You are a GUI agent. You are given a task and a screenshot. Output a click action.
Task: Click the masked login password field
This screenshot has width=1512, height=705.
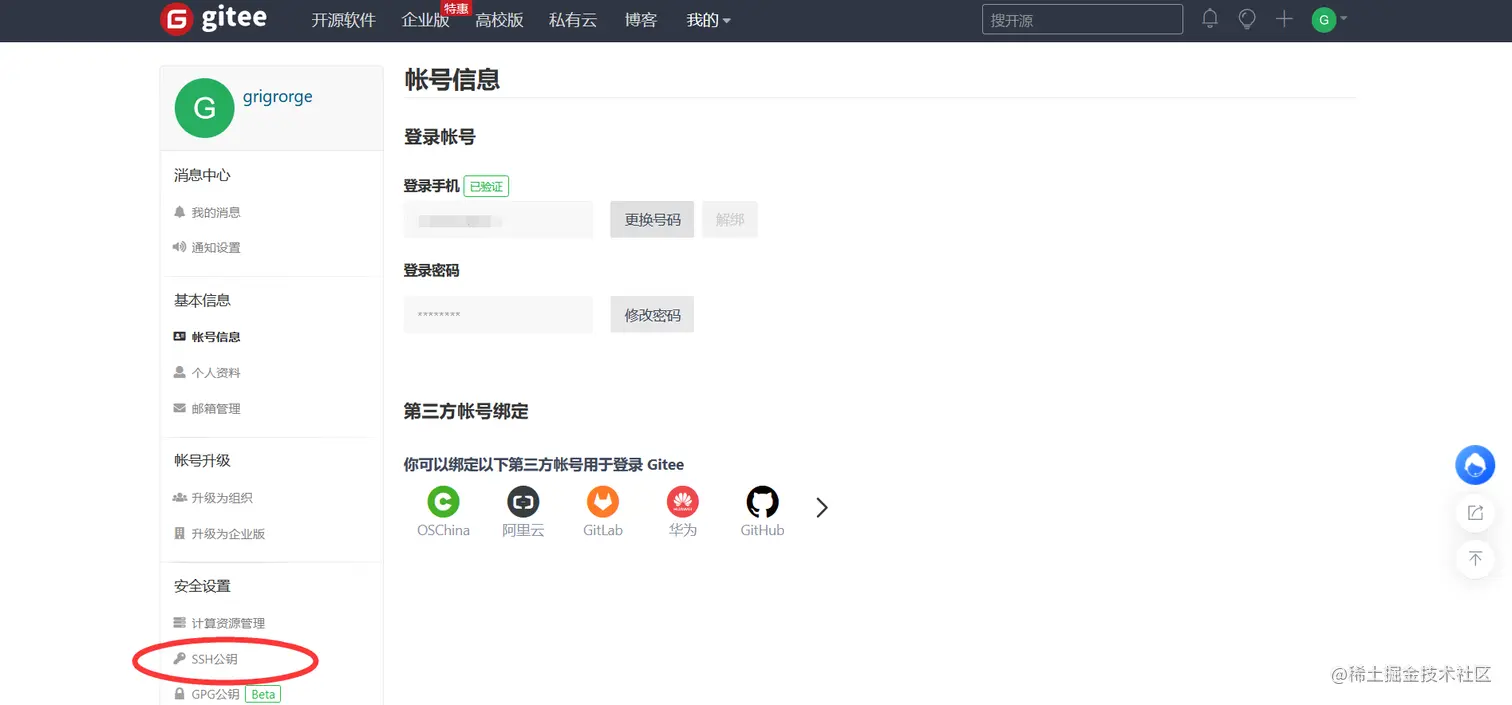click(498, 314)
